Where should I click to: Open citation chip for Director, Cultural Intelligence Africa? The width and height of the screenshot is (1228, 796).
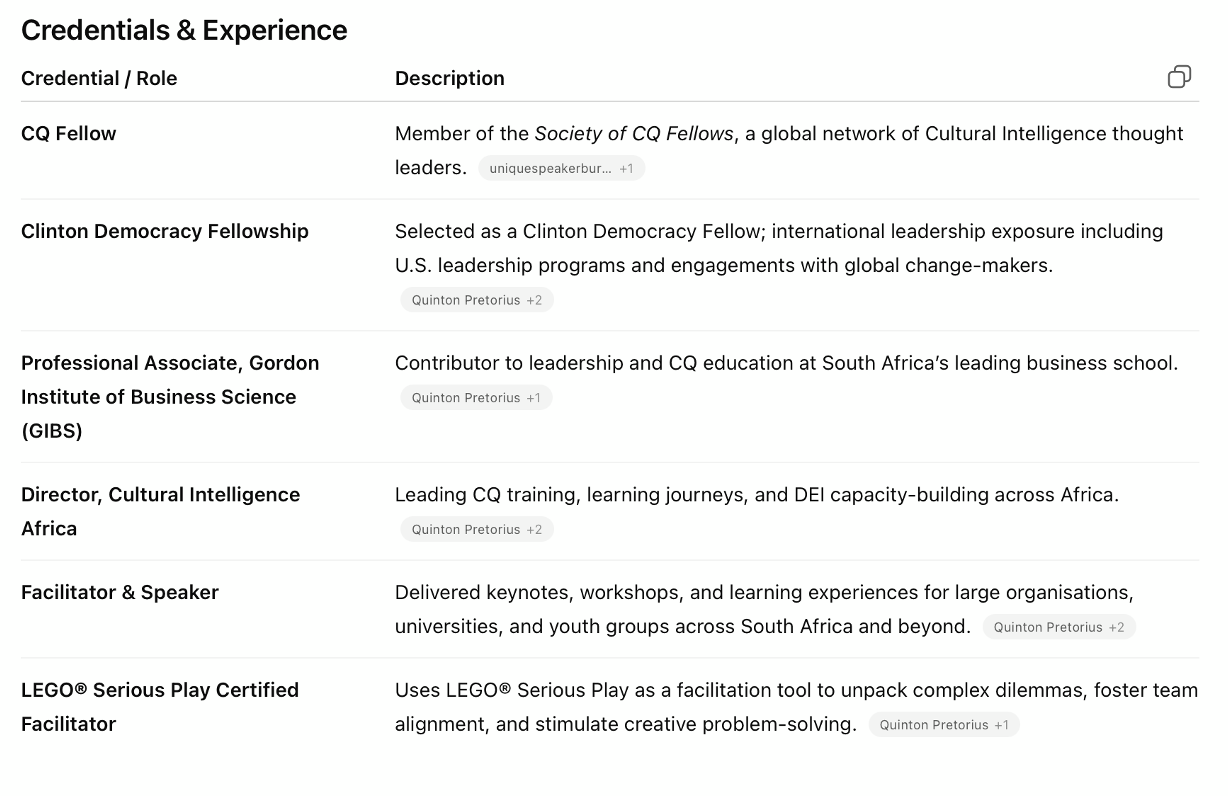coord(477,530)
